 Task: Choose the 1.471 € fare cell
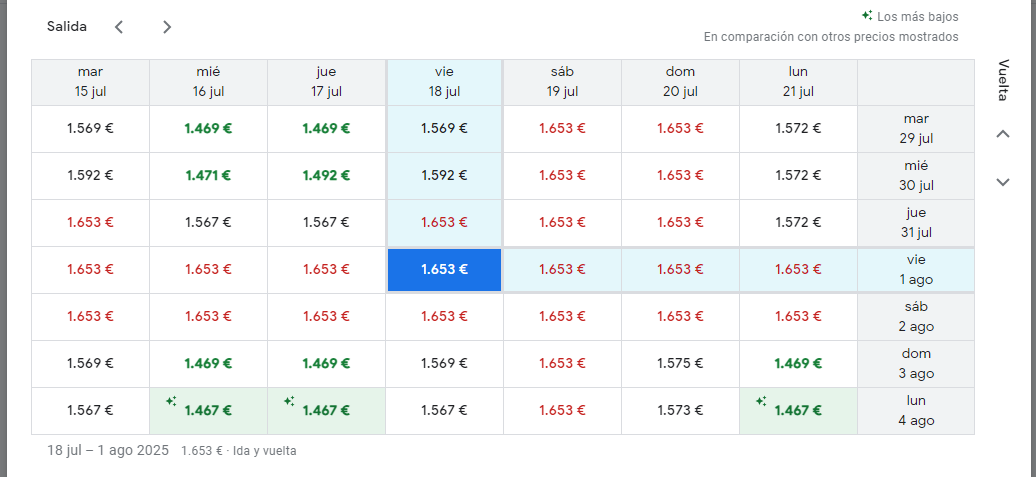[x=208, y=176]
